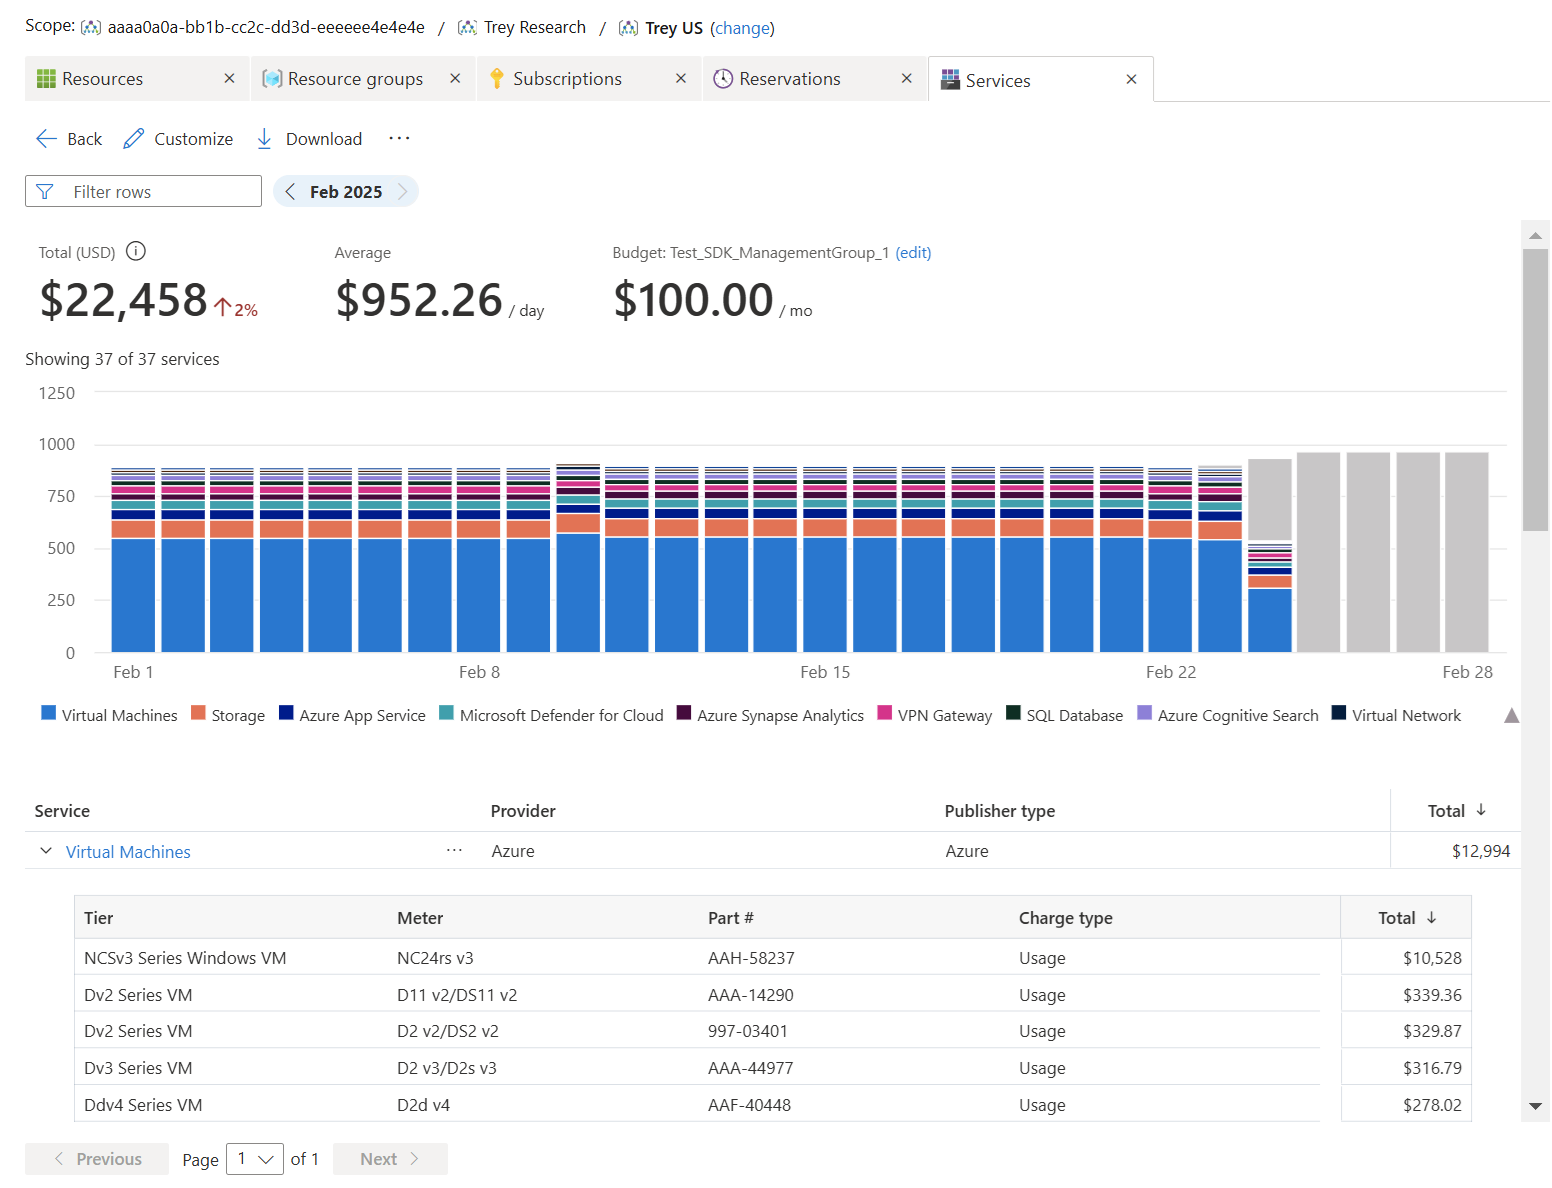
Task: Open the page number dropdown
Action: [255, 1159]
